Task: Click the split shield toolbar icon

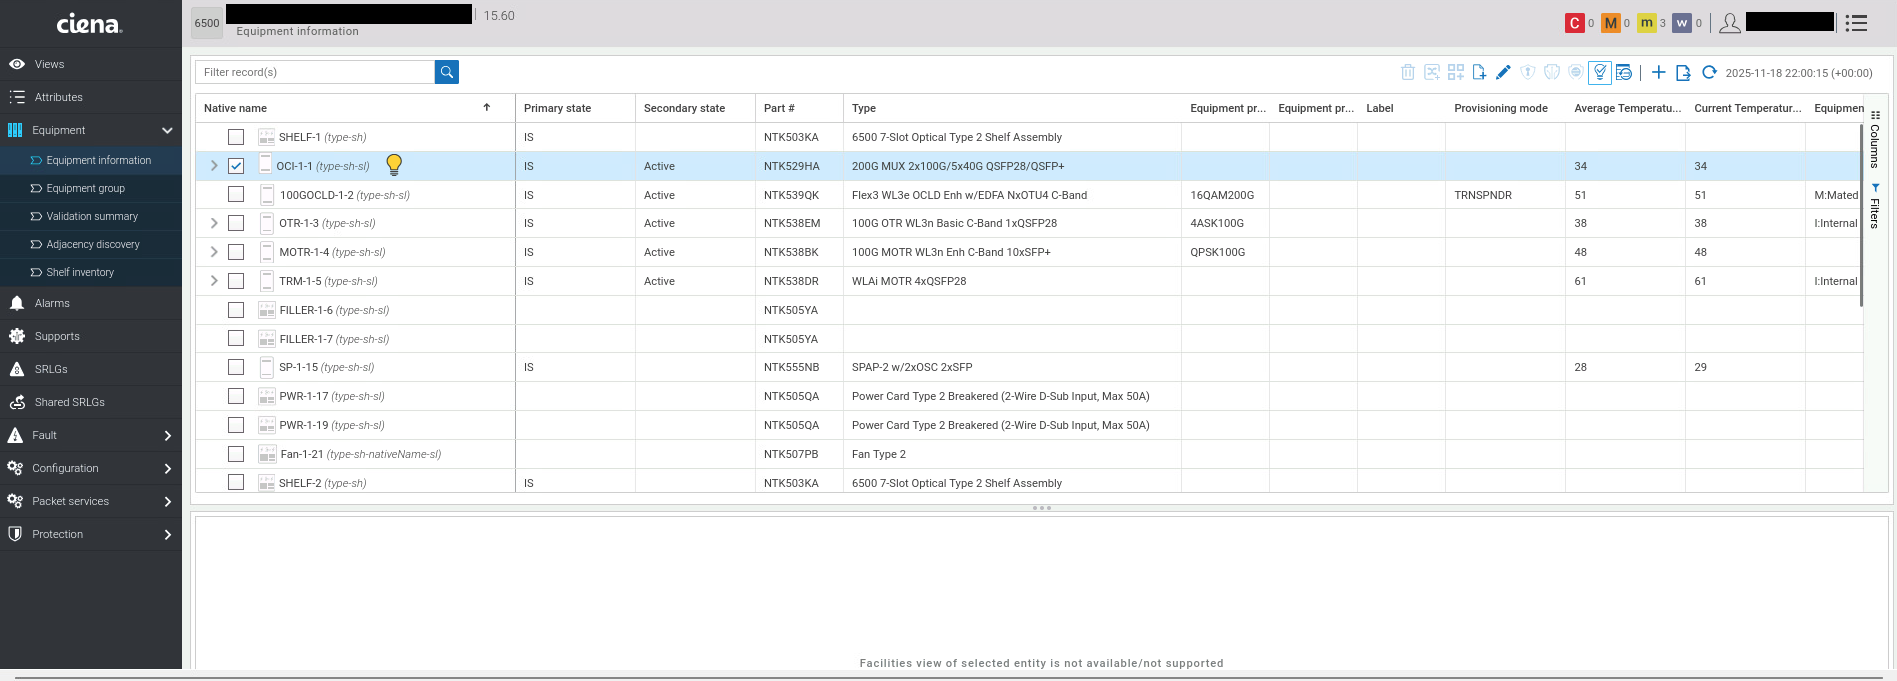Action: pos(1552,72)
